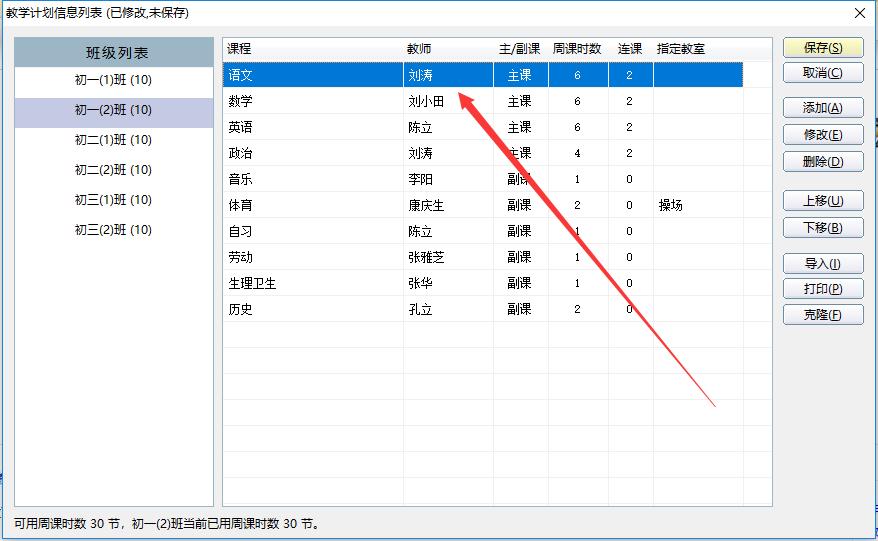Click teacher 陈立 in the 英语 row

(420, 127)
